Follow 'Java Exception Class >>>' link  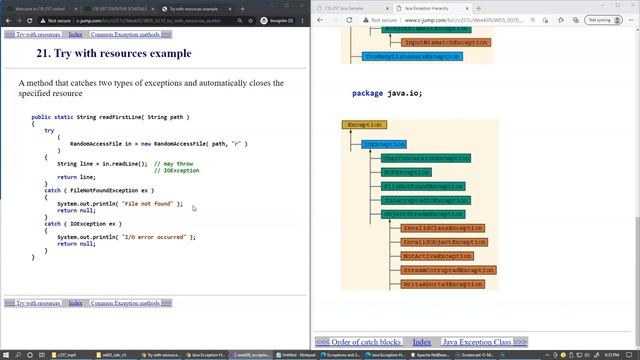click(484, 342)
